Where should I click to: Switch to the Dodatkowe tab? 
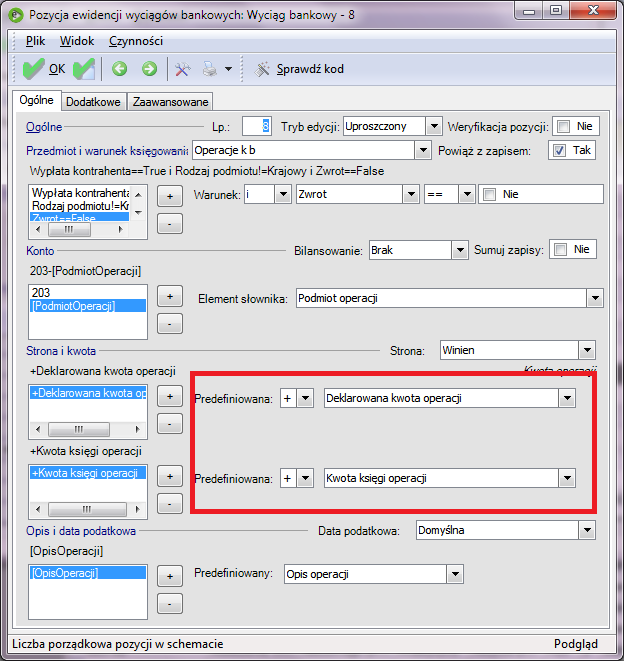pyautogui.click(x=93, y=102)
